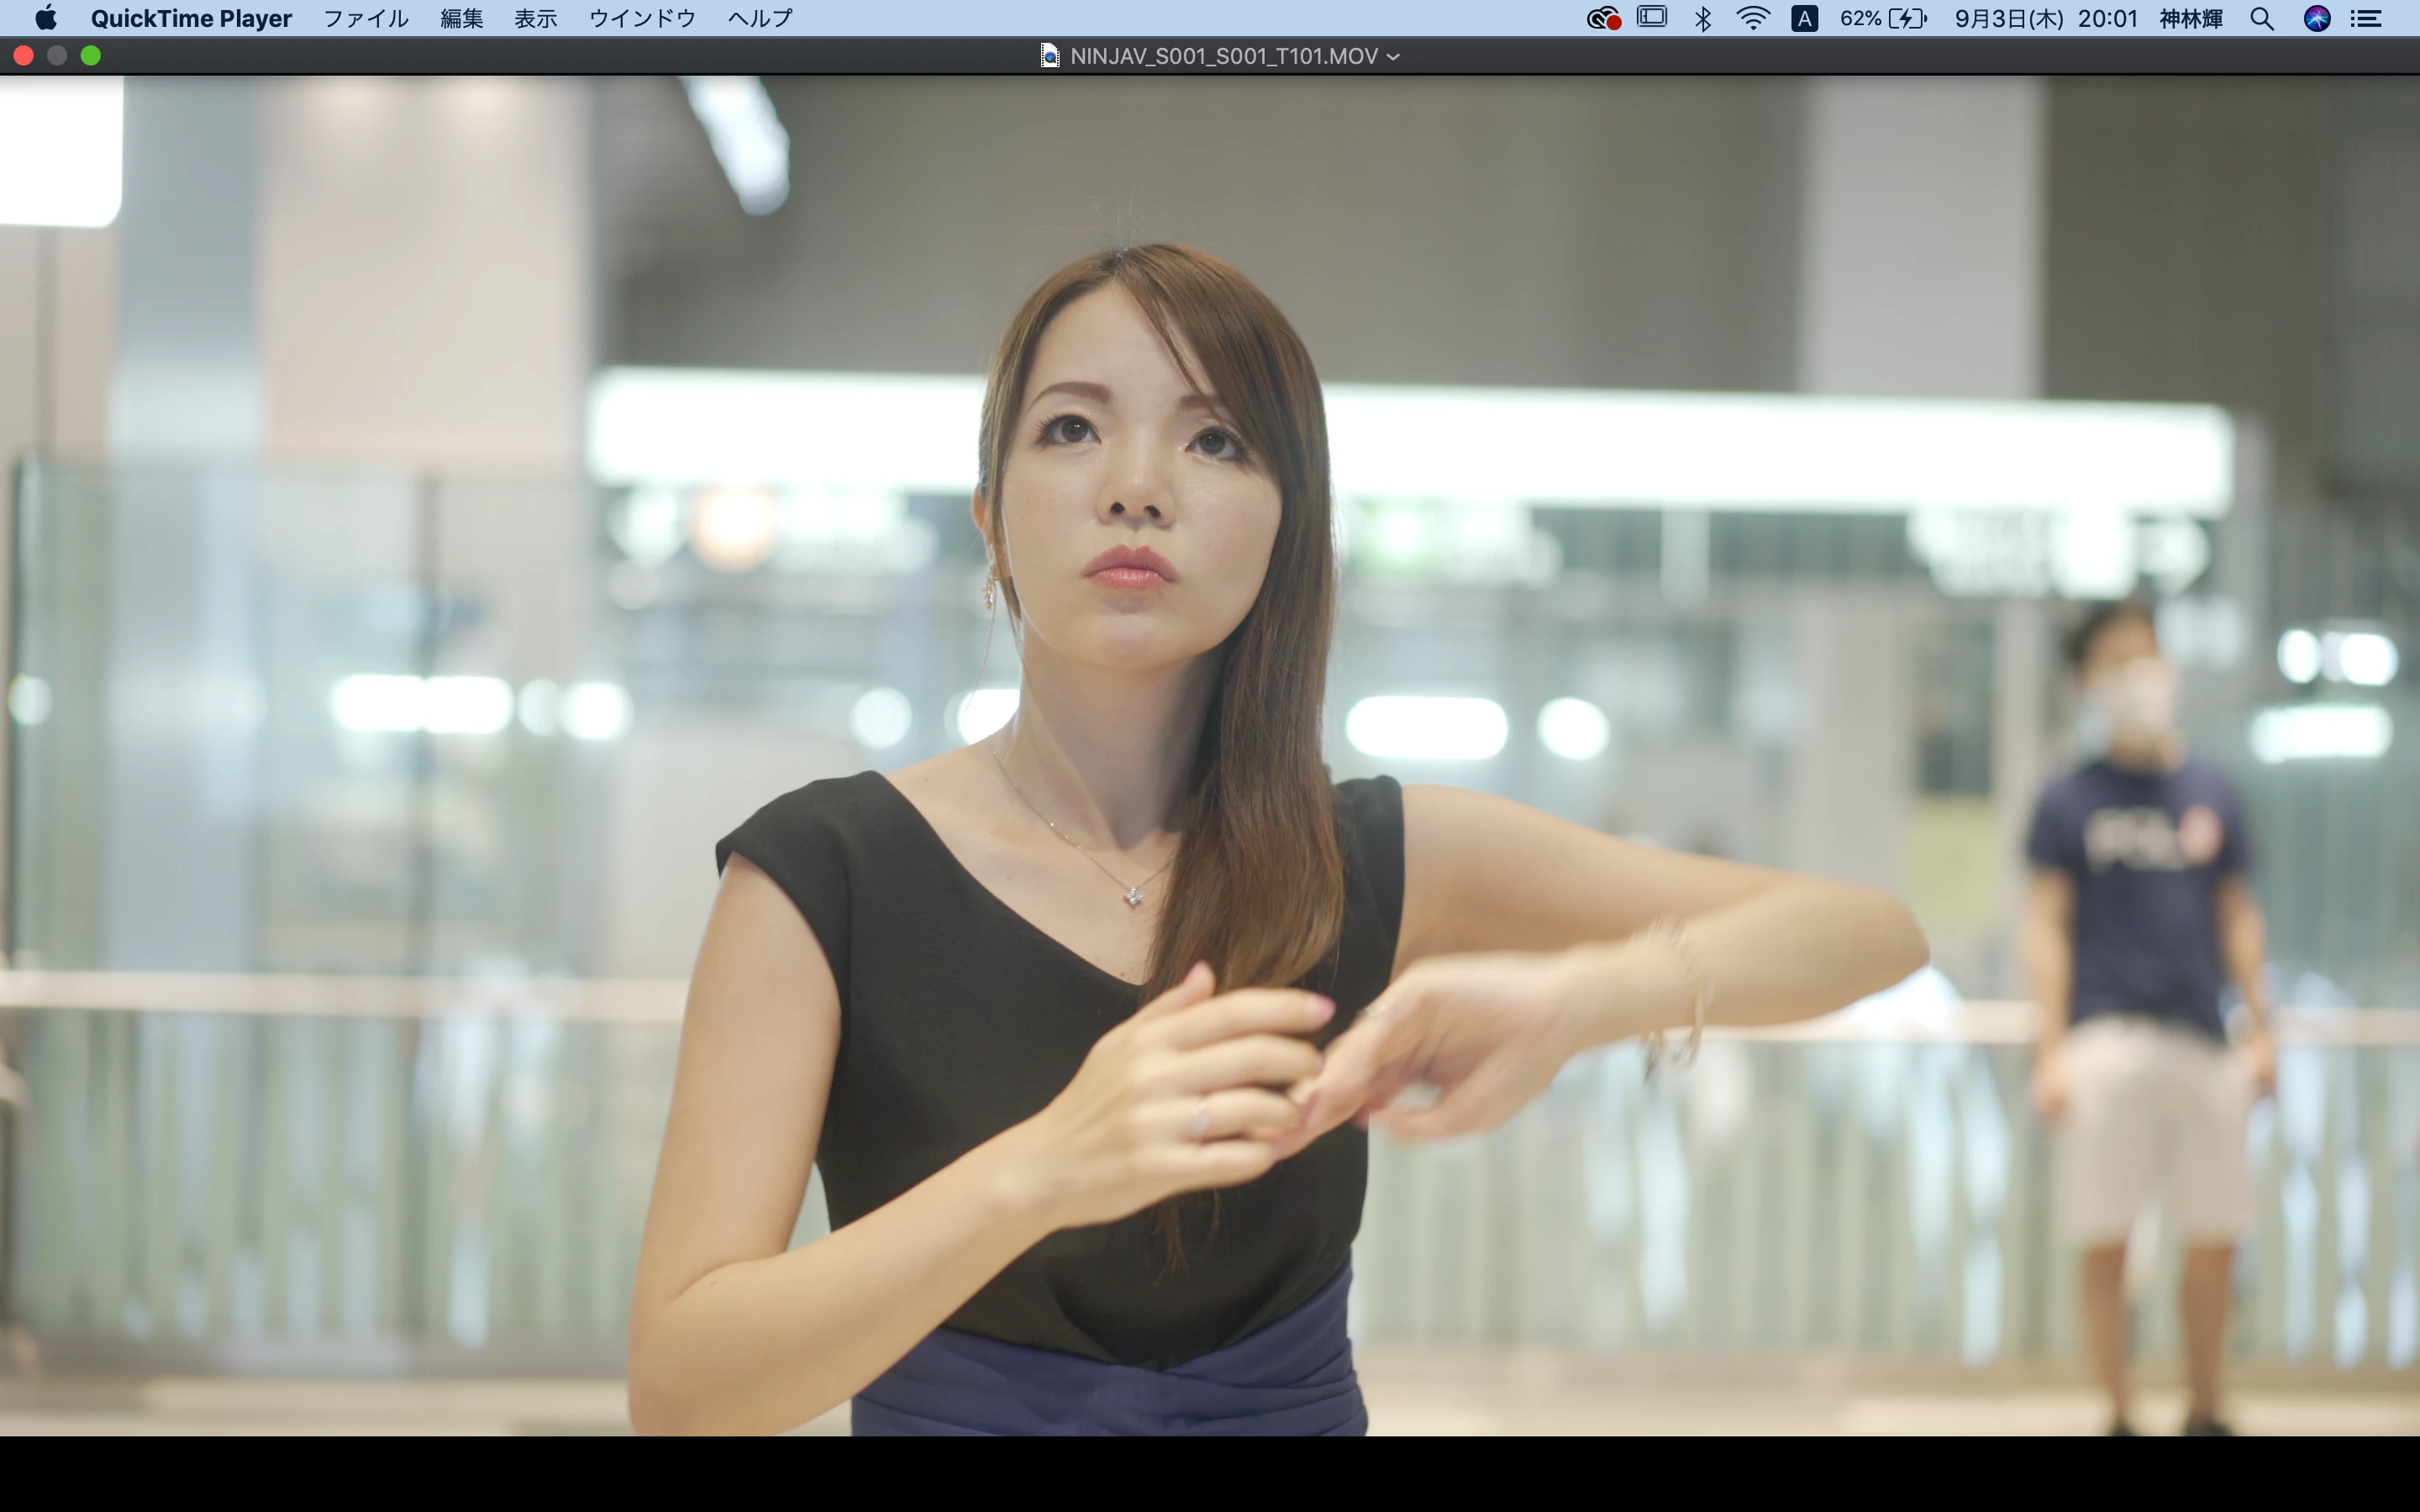Open the Sidecar display menu icon
Image resolution: width=2420 pixels, height=1512 pixels.
1652,18
